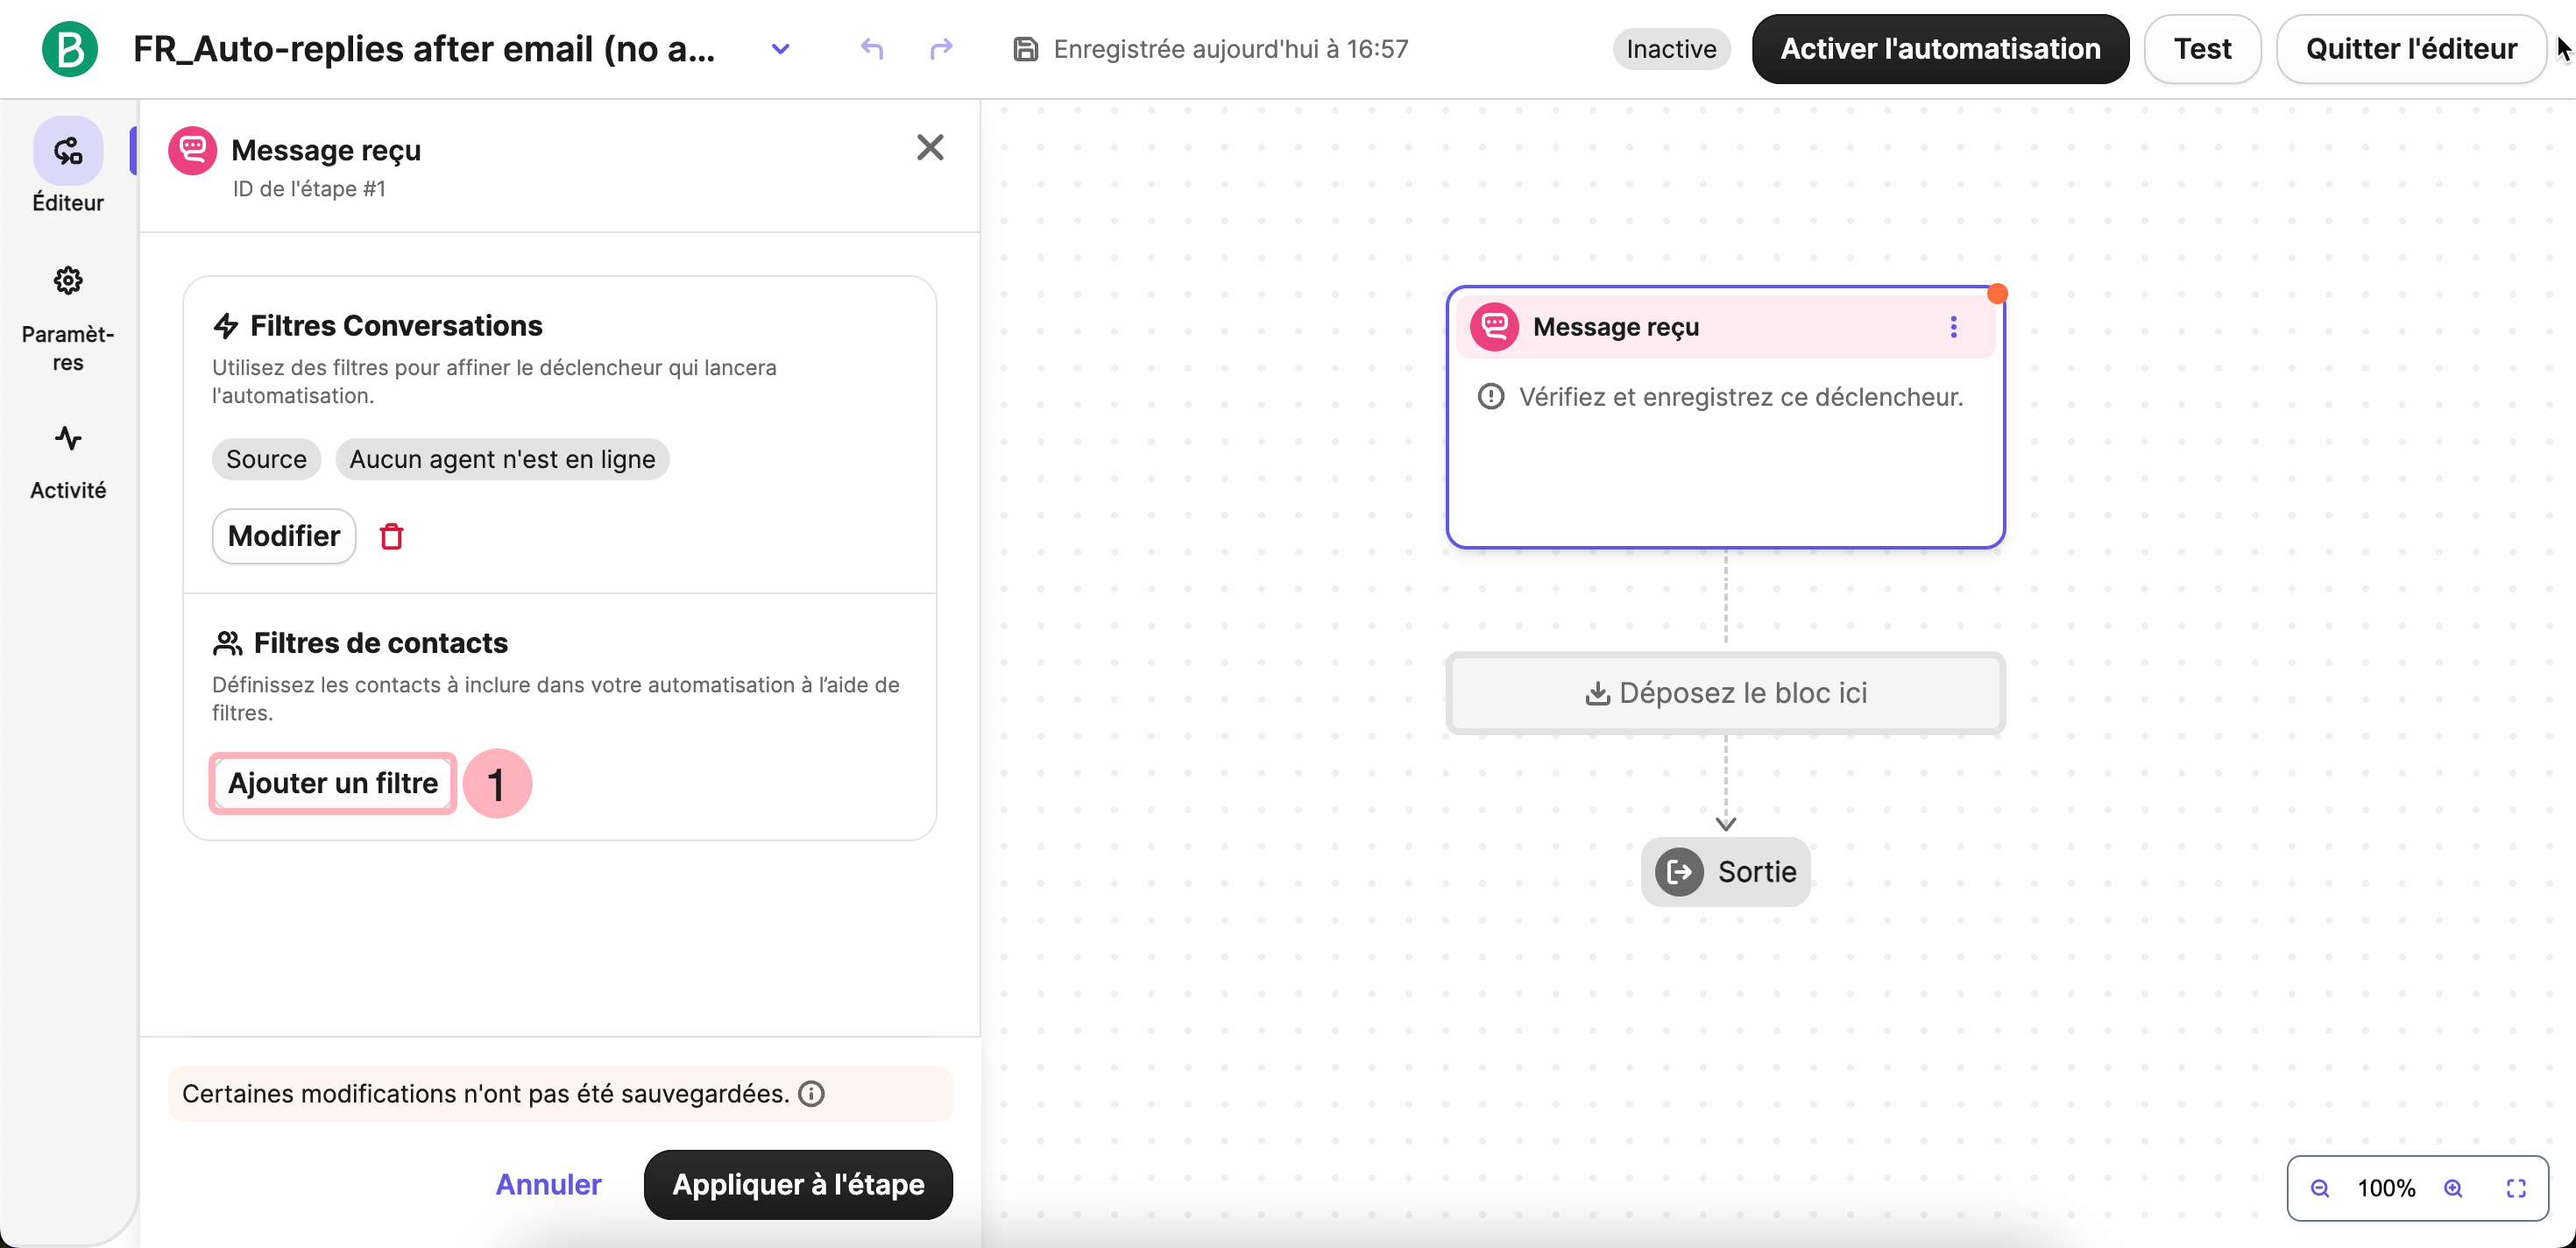Close the Message reçu panel

(x=930, y=148)
